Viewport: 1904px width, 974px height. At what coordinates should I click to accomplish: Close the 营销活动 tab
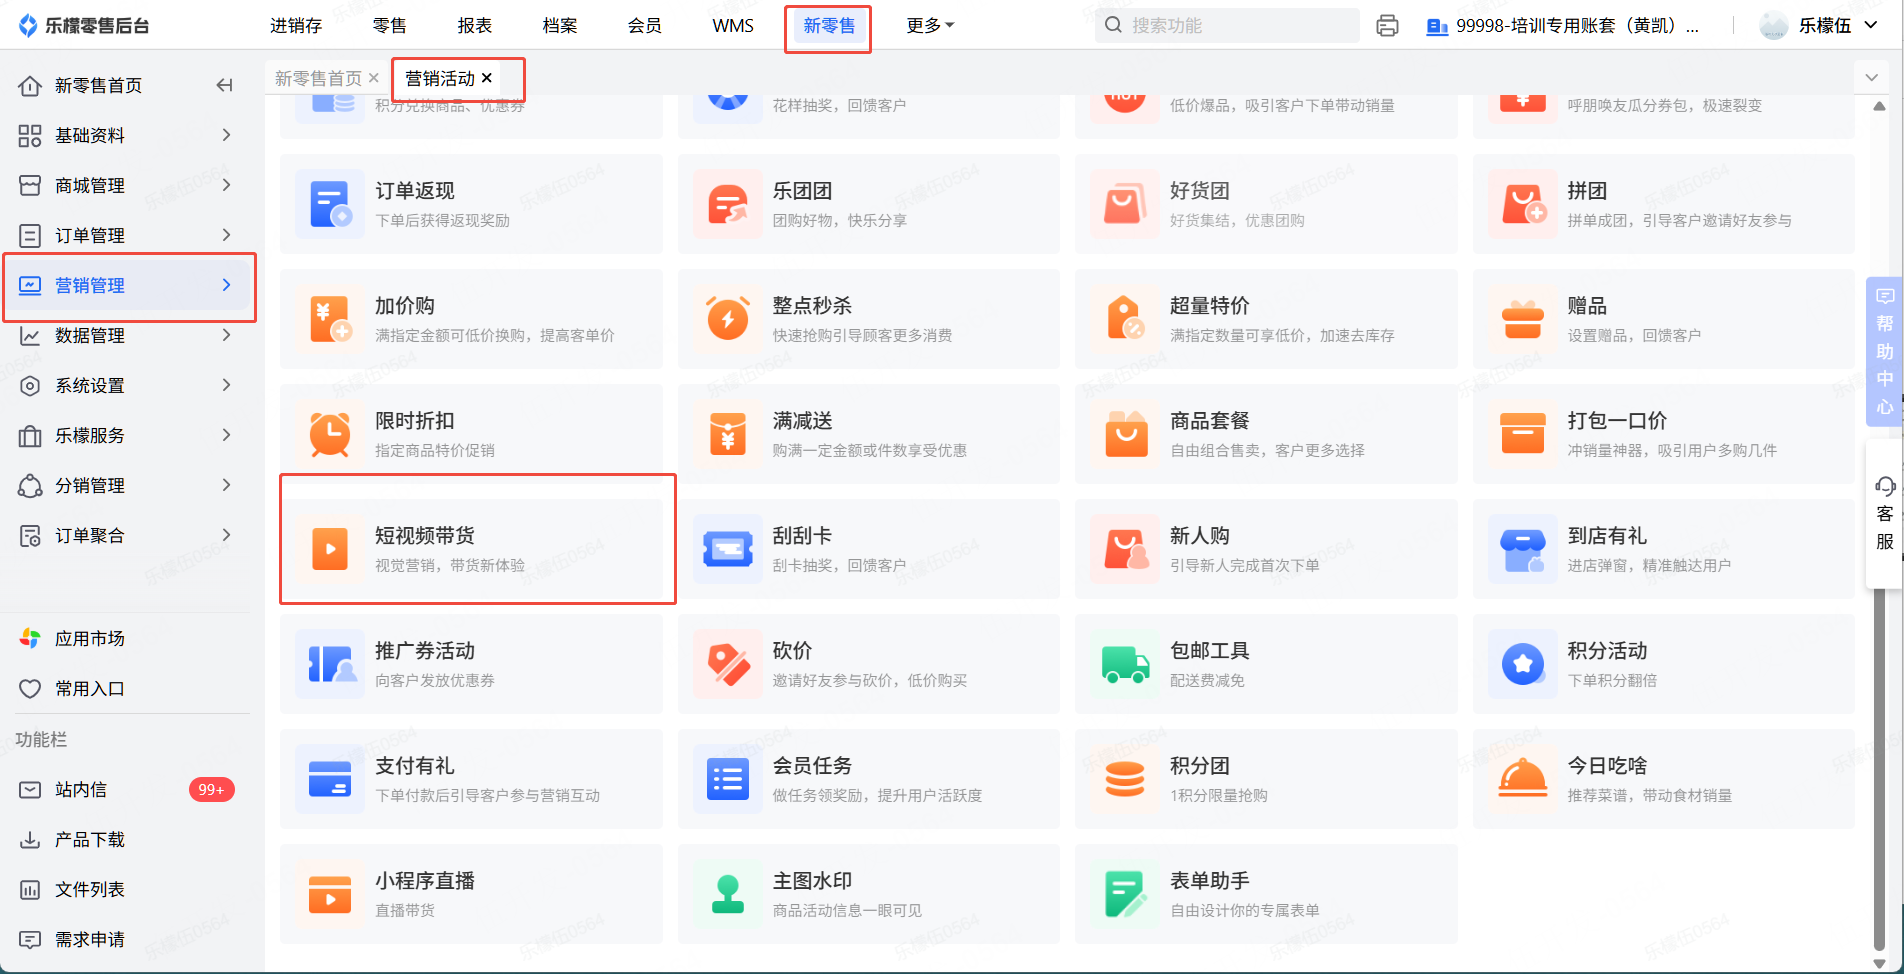[x=487, y=78]
